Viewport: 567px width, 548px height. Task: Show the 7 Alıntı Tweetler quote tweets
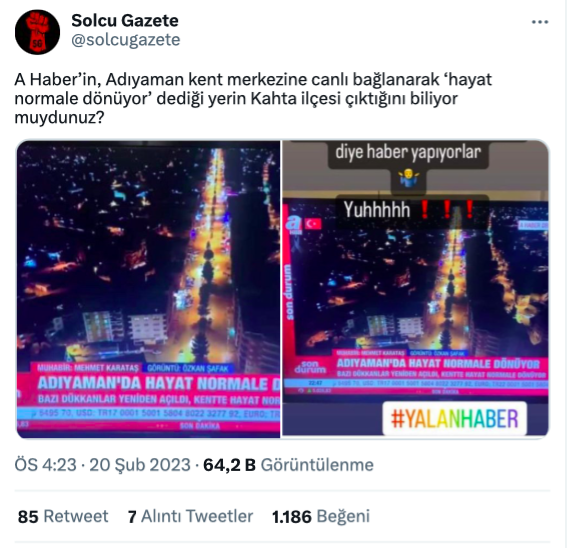(x=190, y=516)
